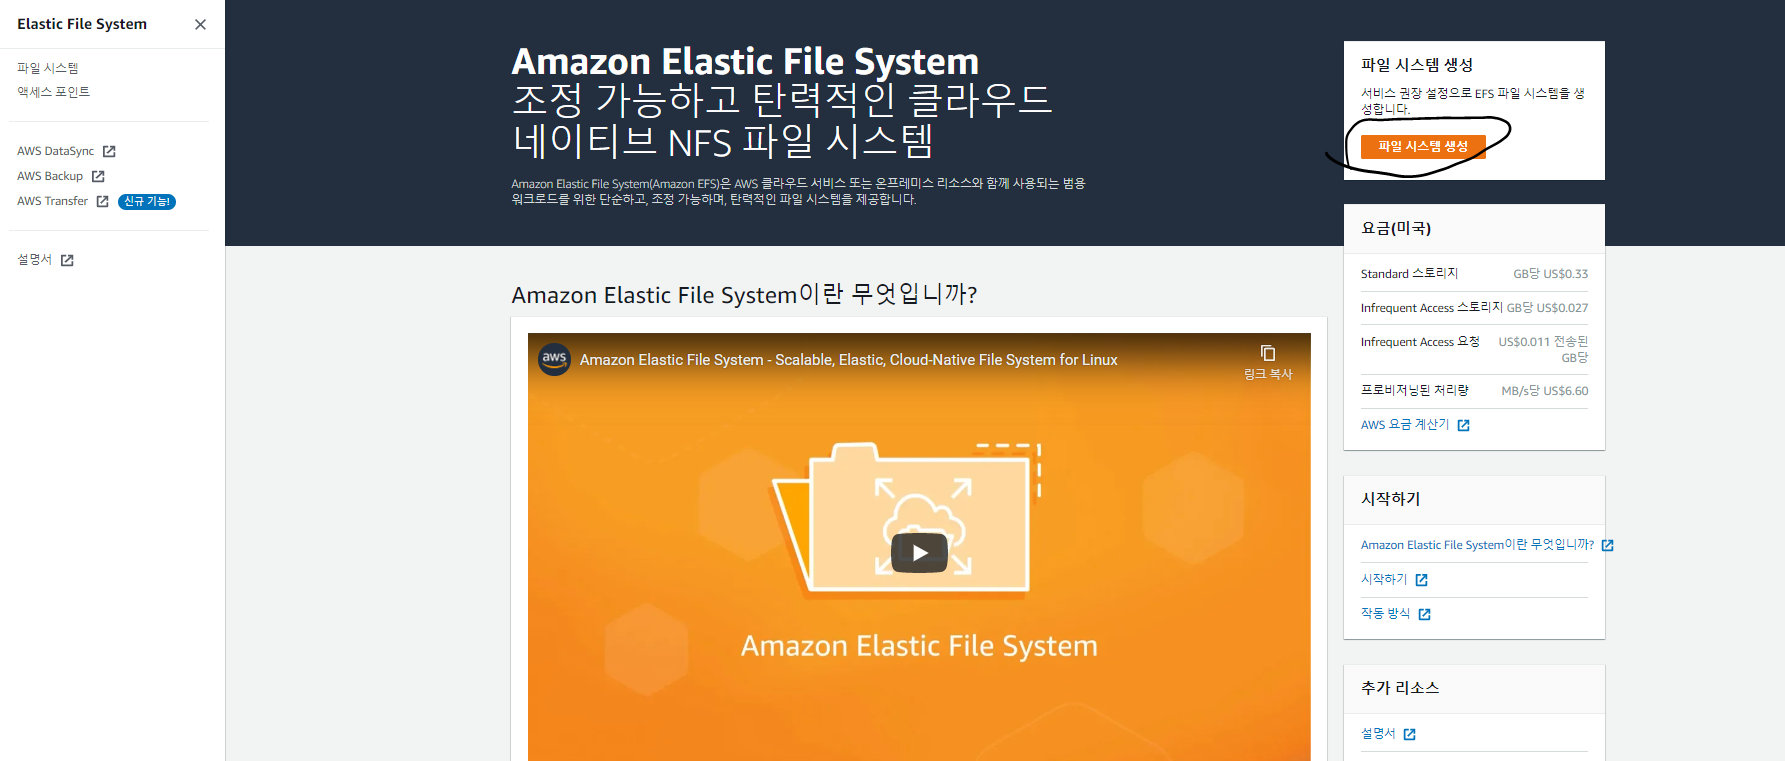Image resolution: width=1785 pixels, height=761 pixels.
Task: Open the 시작하기 link in the getting started panel
Action: coord(1384,580)
